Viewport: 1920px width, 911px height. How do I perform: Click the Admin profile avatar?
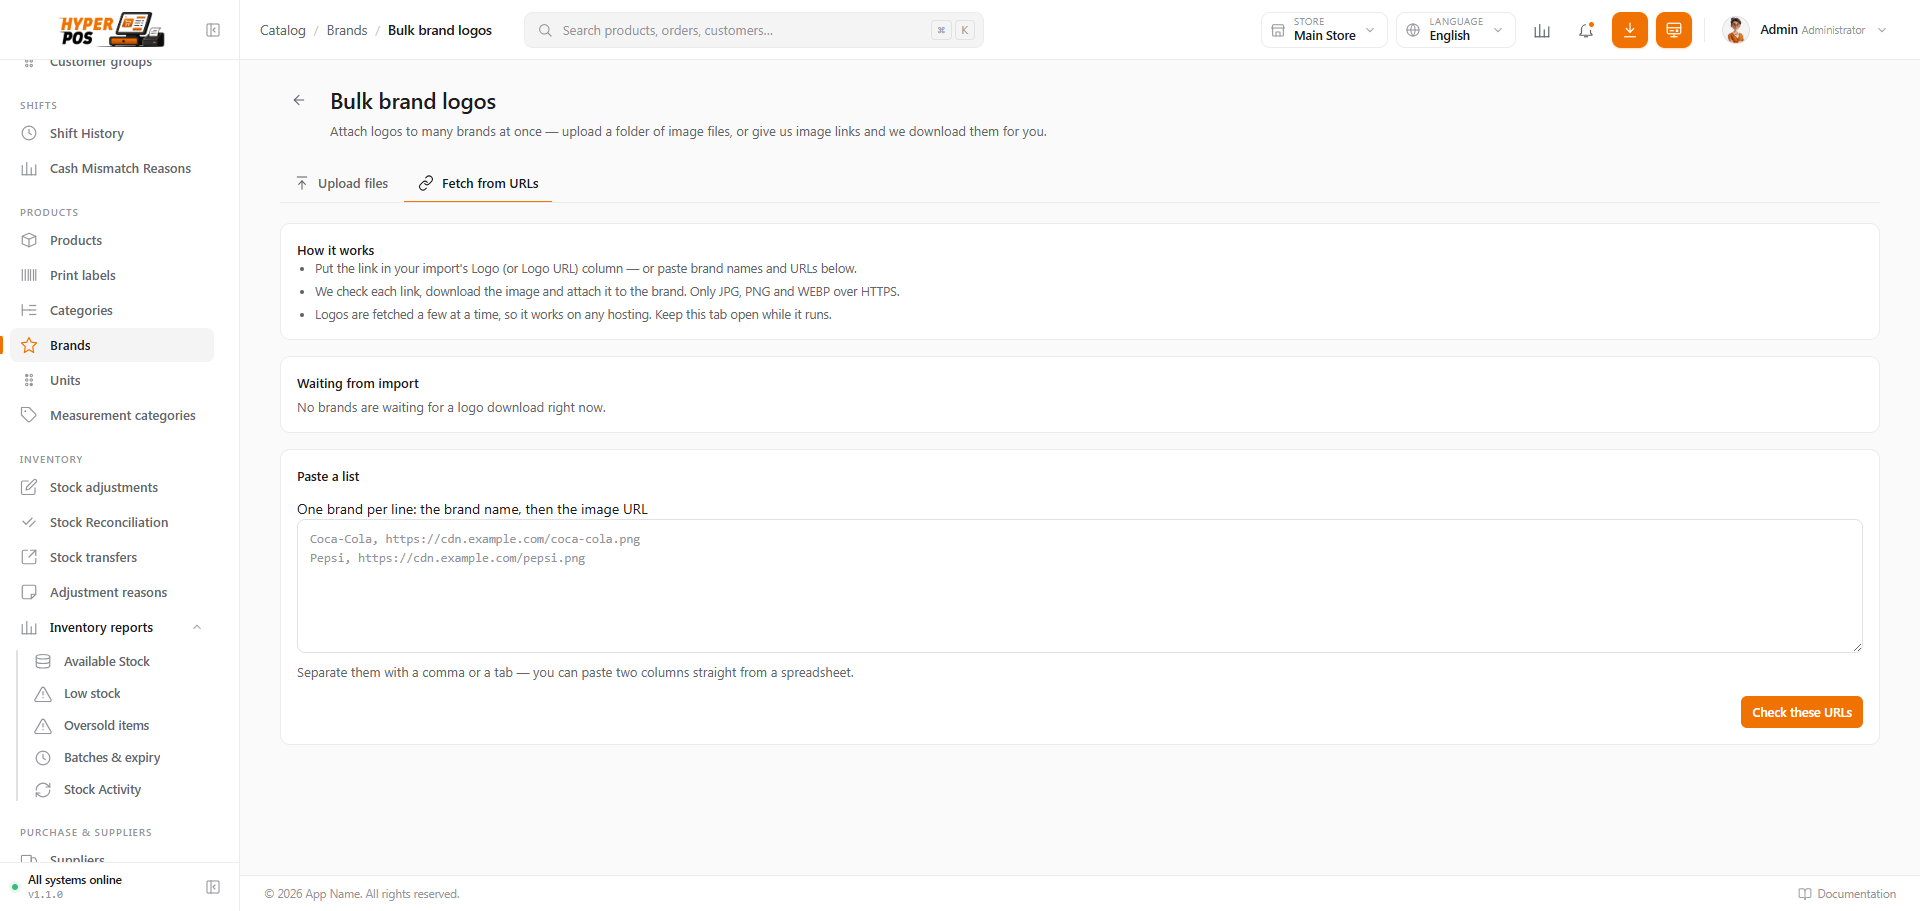pos(1736,30)
